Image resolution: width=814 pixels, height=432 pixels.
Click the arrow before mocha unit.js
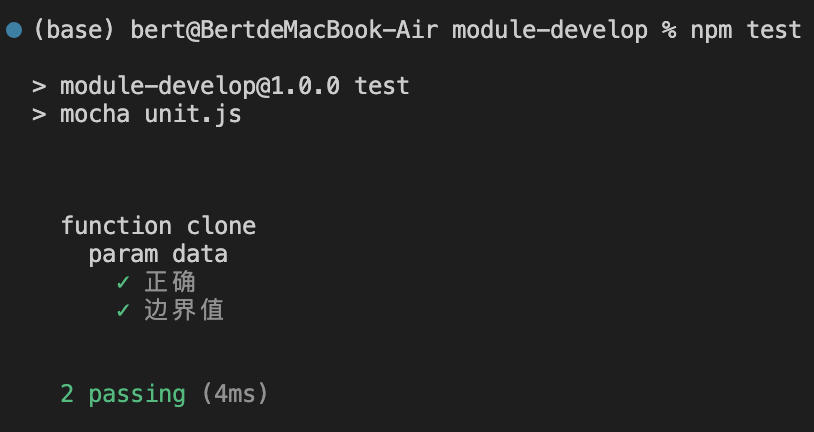pyautogui.click(x=39, y=114)
